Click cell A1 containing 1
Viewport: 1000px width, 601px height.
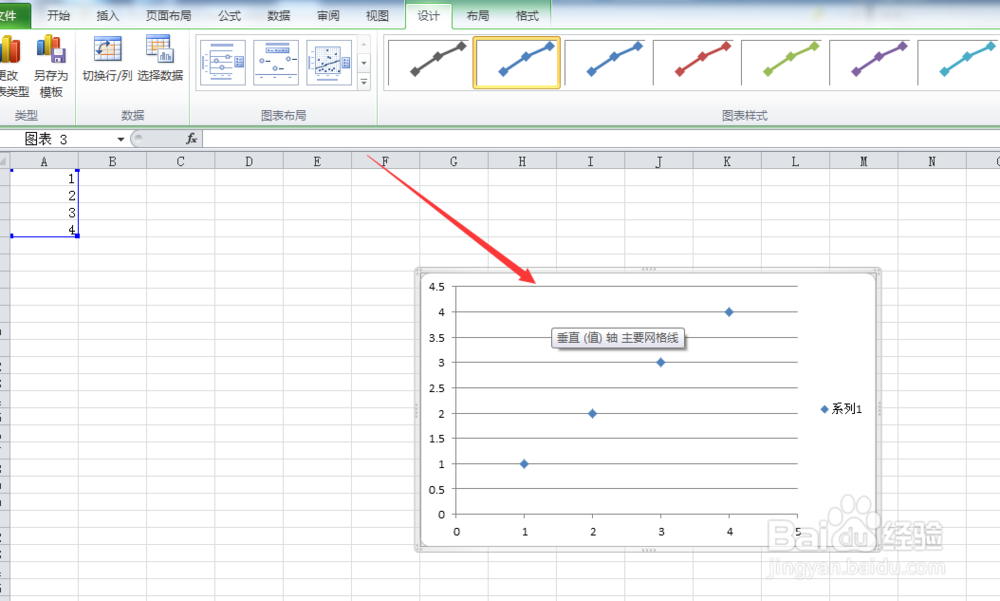coord(44,178)
